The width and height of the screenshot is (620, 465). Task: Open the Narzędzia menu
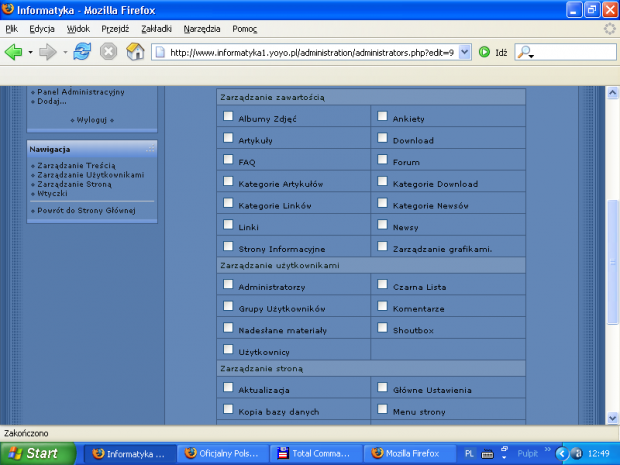pos(201,30)
